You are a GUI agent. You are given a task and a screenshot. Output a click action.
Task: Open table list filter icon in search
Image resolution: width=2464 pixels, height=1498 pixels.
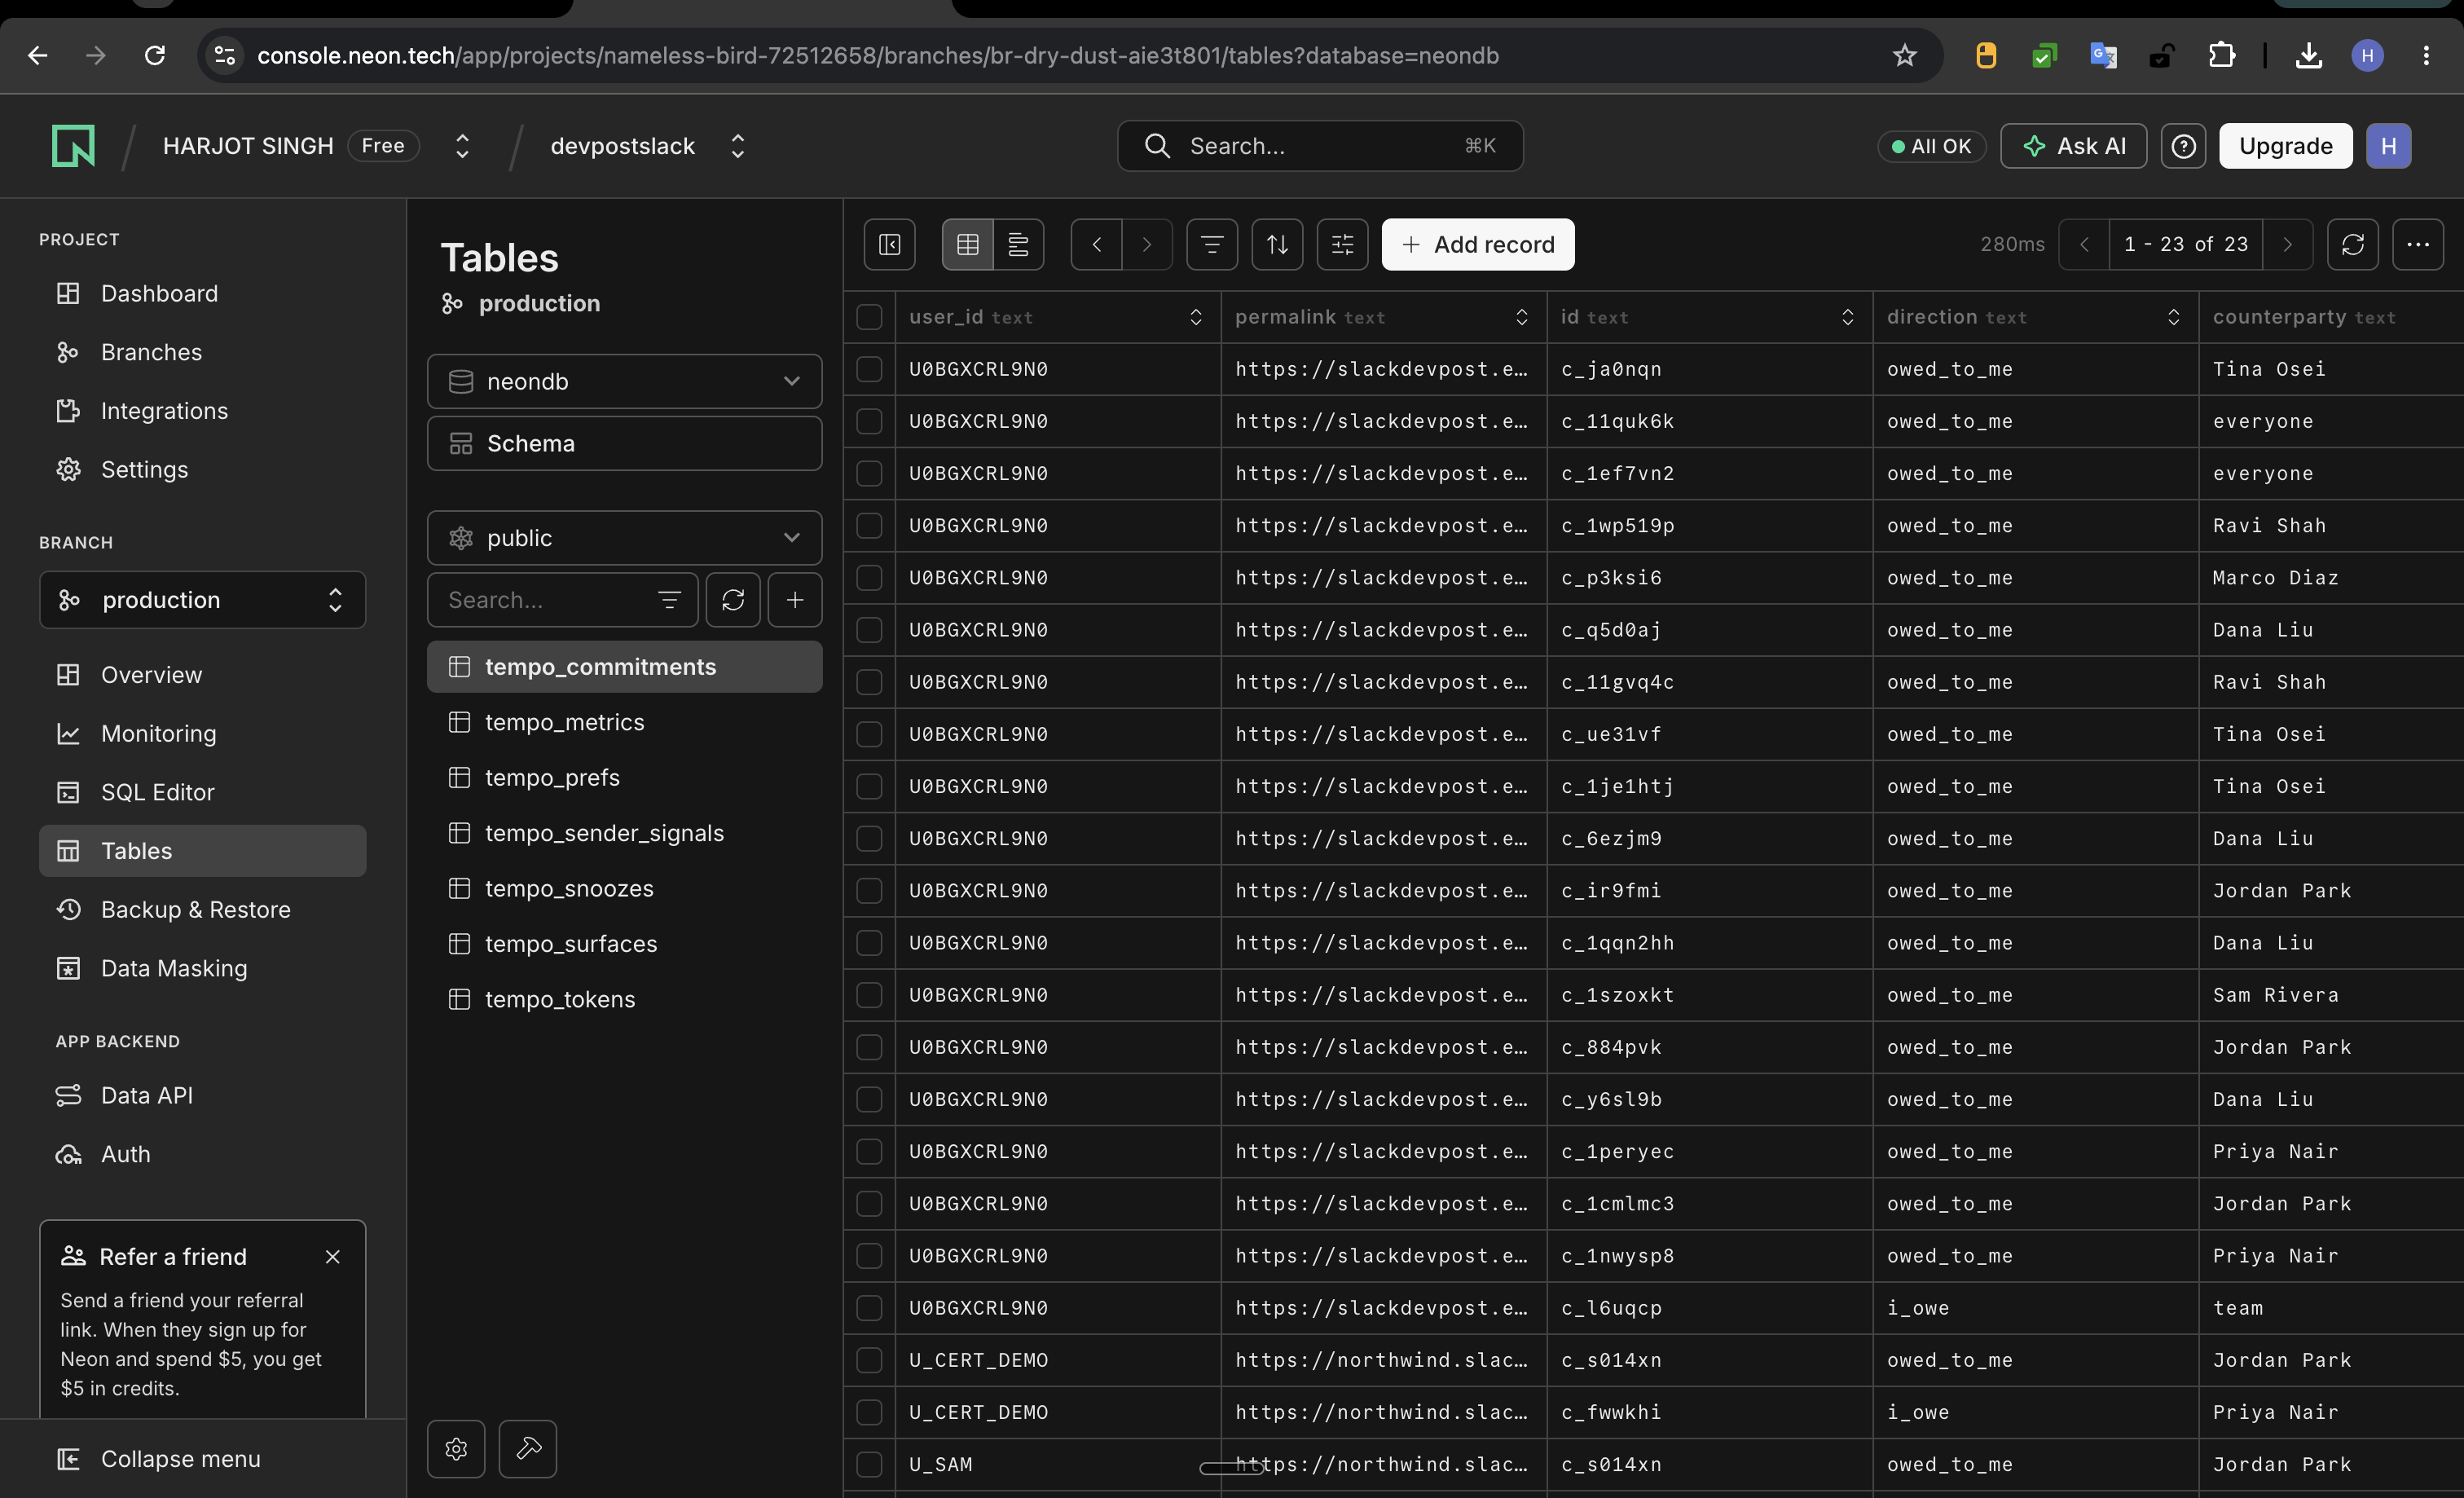click(669, 600)
